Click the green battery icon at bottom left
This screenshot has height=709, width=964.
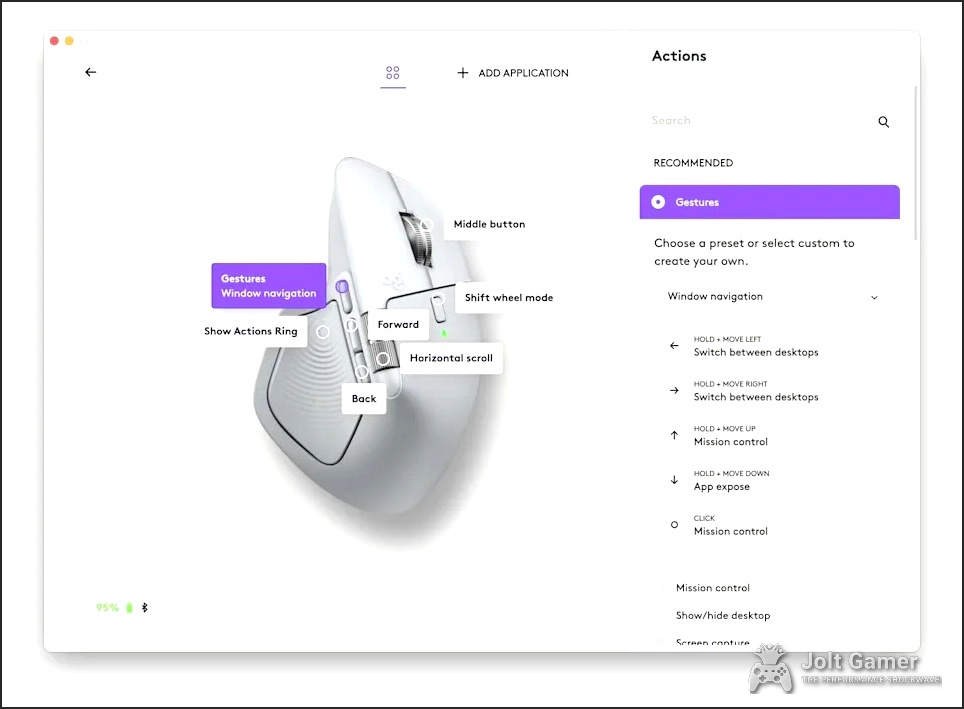[x=129, y=607]
